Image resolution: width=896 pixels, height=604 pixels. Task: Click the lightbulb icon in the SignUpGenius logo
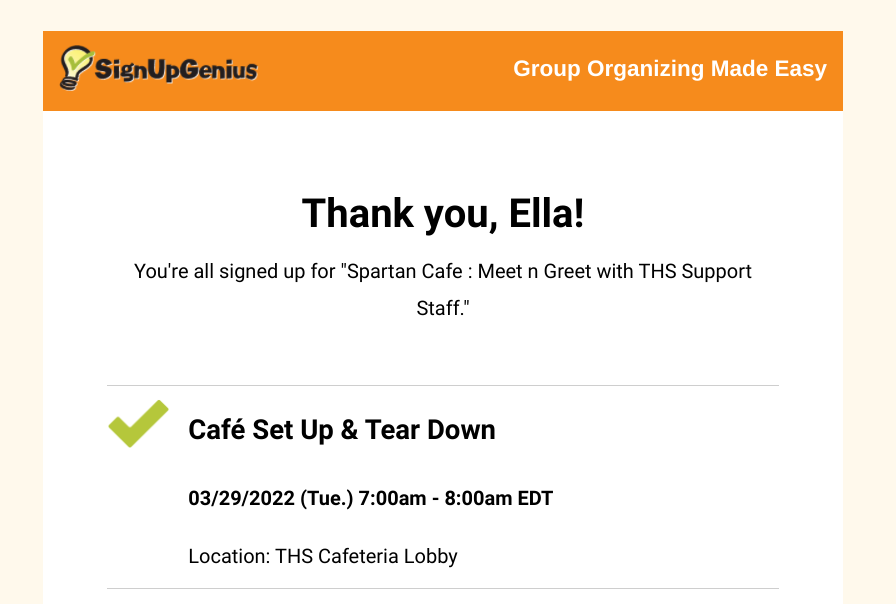pyautogui.click(x=76, y=68)
